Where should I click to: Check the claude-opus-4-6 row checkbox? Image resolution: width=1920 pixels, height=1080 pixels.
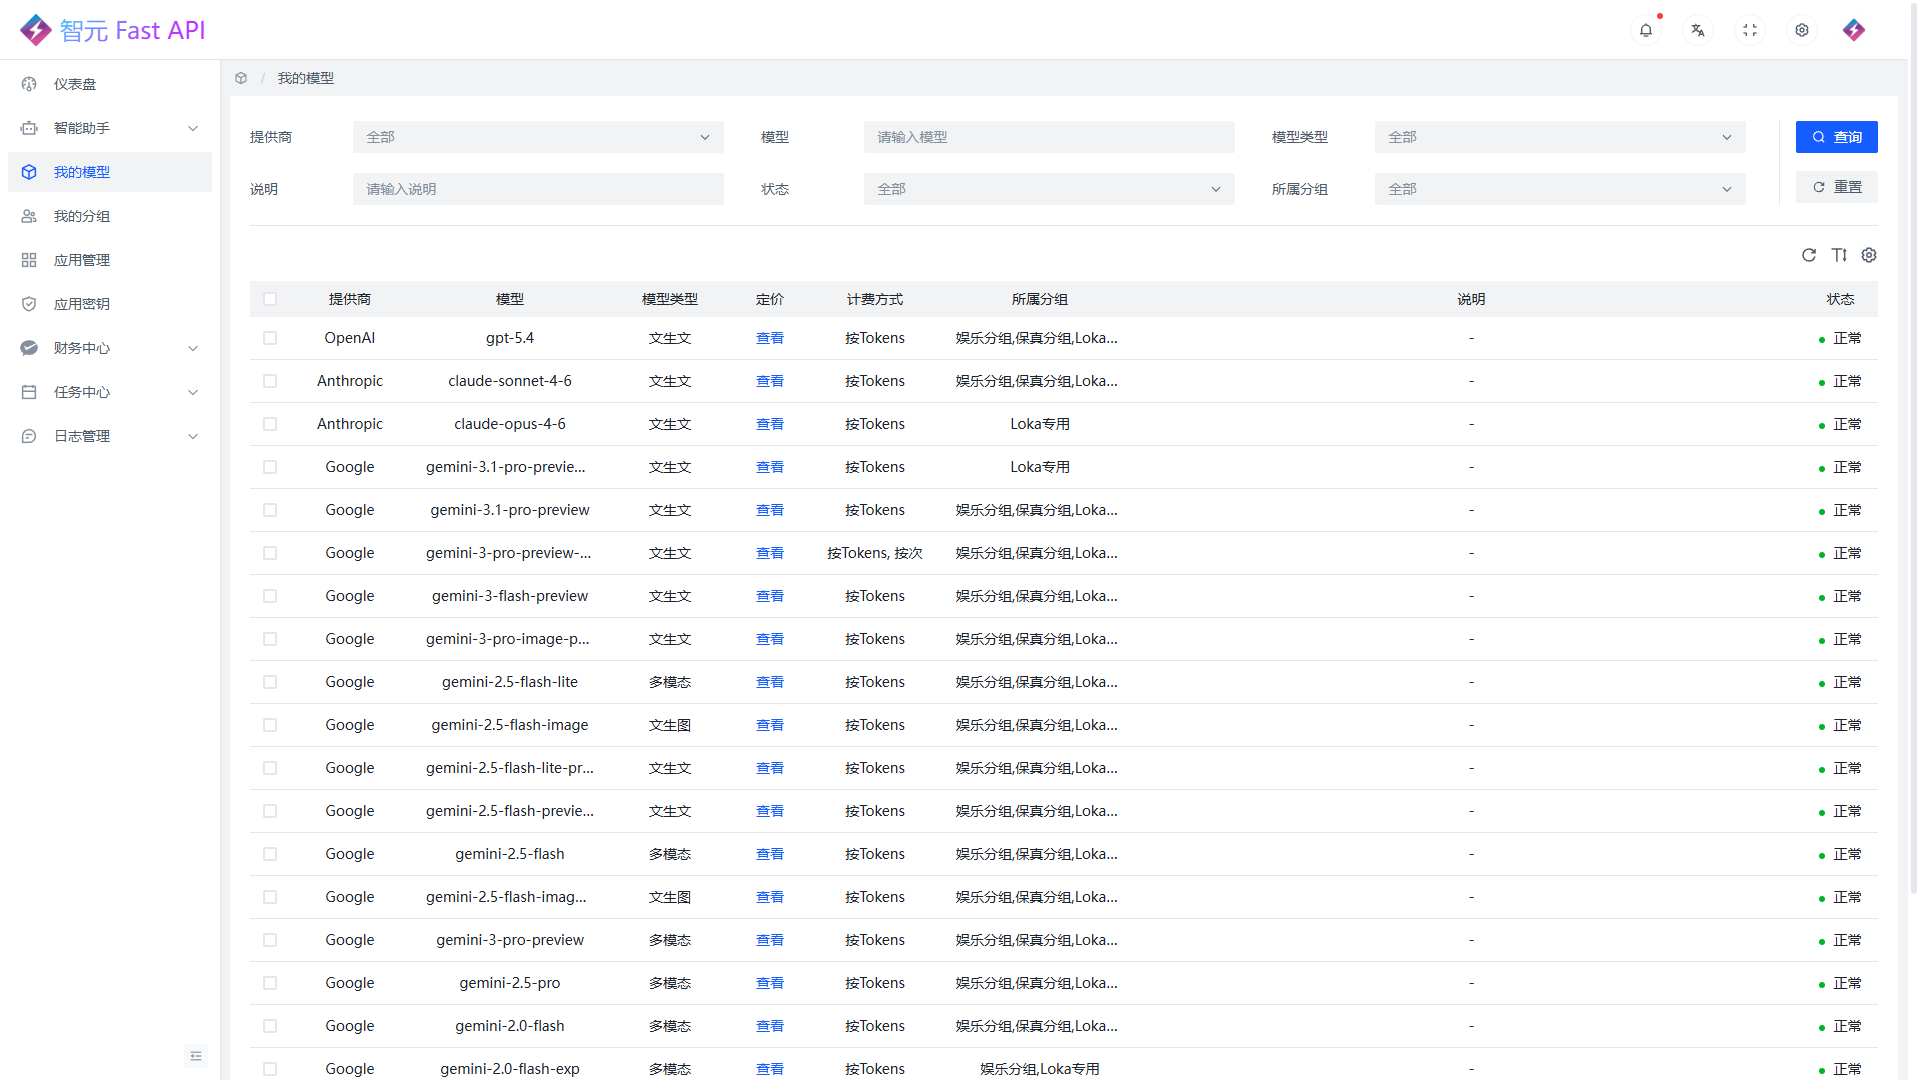pyautogui.click(x=270, y=423)
